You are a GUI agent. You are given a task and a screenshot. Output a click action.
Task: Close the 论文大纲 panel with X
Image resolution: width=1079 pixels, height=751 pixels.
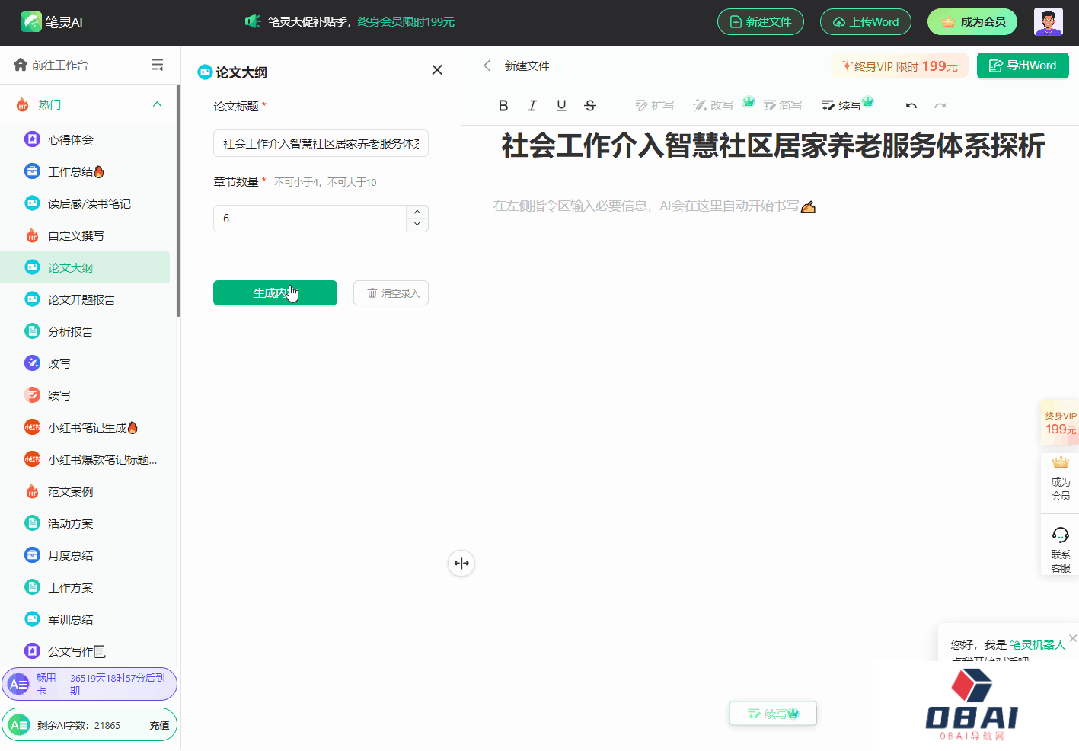[x=437, y=70]
